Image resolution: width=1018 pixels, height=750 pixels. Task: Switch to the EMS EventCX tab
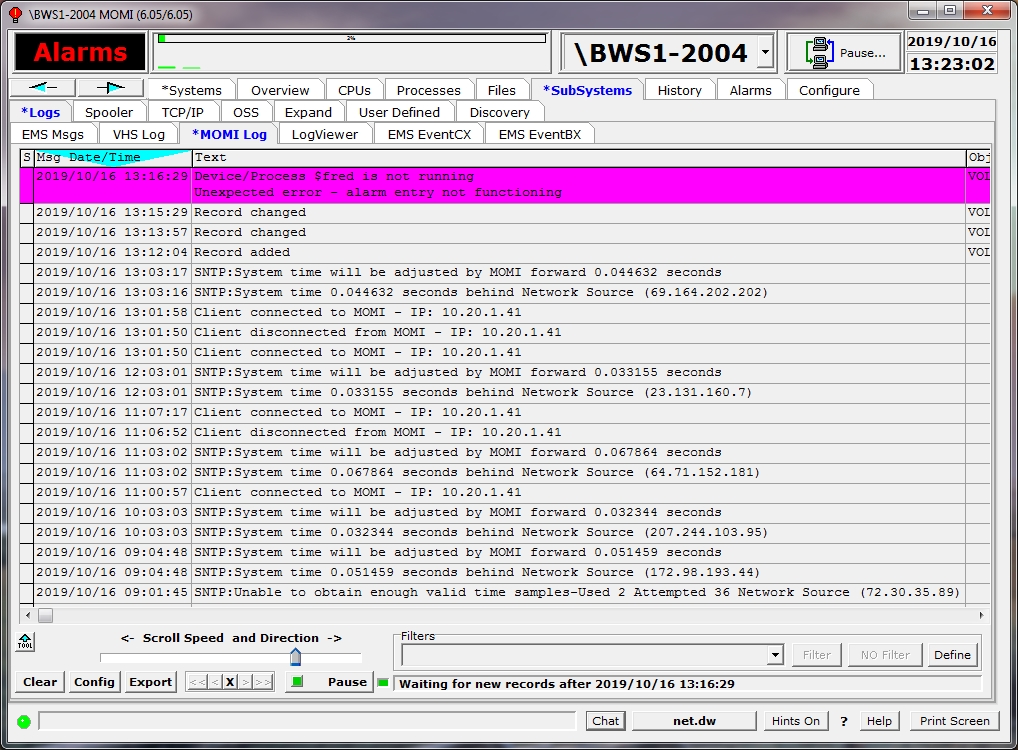tap(429, 134)
